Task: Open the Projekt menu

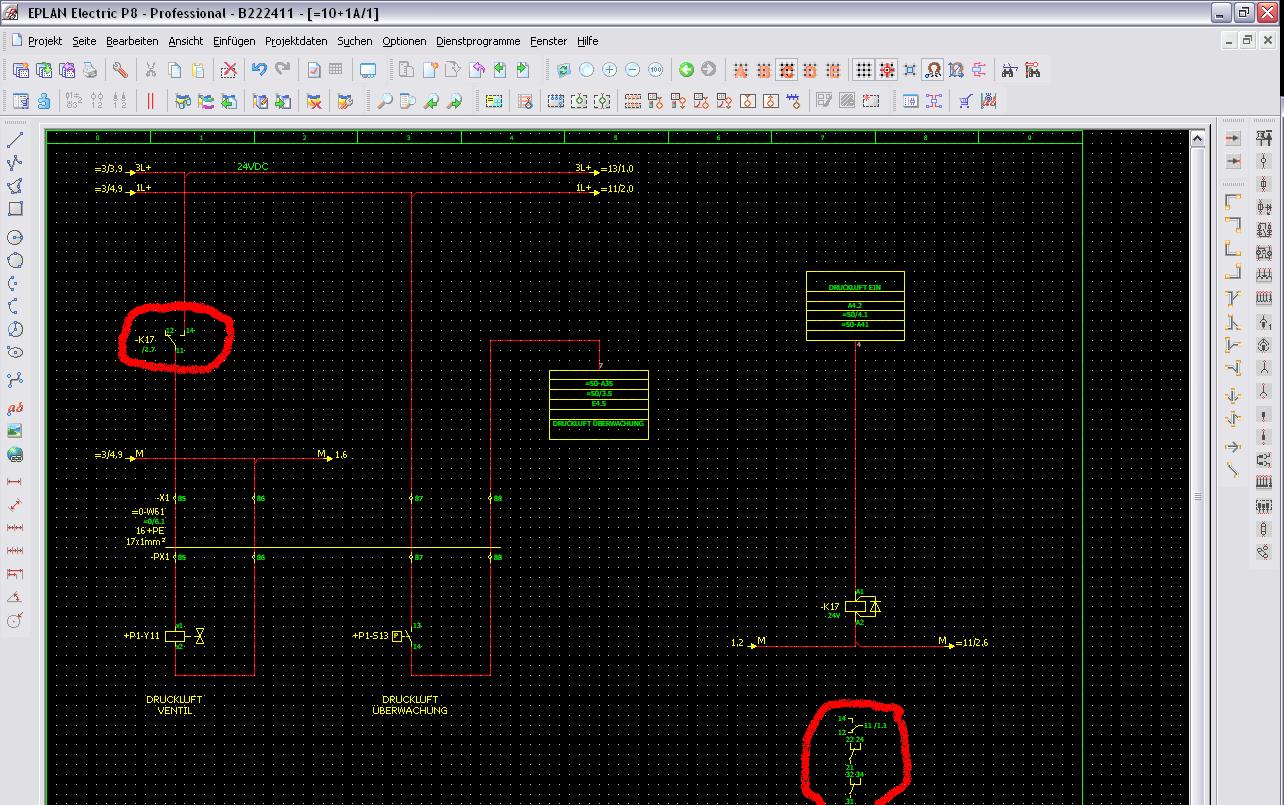Action: click(x=45, y=41)
